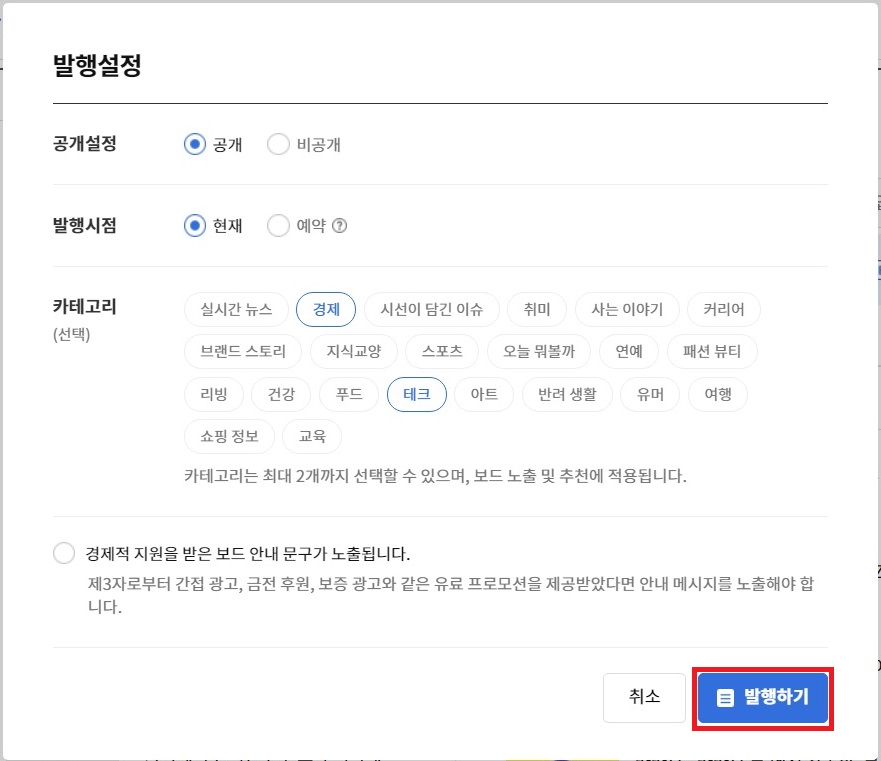Screen dimensions: 881x761
Task: Pick the 반려 생활 category
Action: point(567,394)
